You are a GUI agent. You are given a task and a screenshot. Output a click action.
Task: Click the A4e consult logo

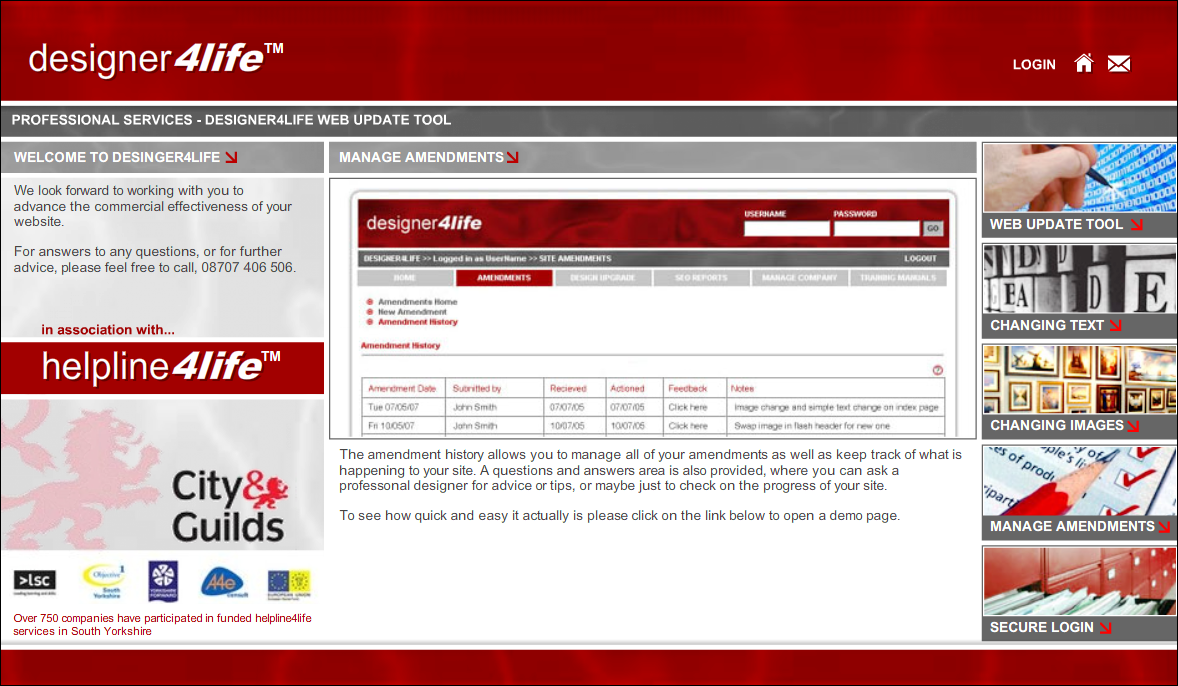[222, 581]
